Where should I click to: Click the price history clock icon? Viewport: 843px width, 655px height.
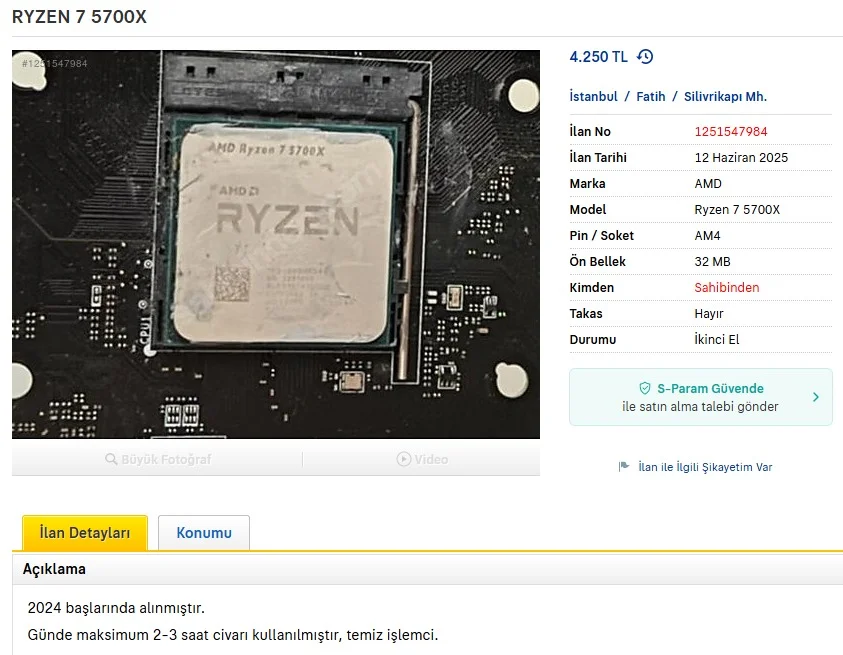click(x=645, y=56)
